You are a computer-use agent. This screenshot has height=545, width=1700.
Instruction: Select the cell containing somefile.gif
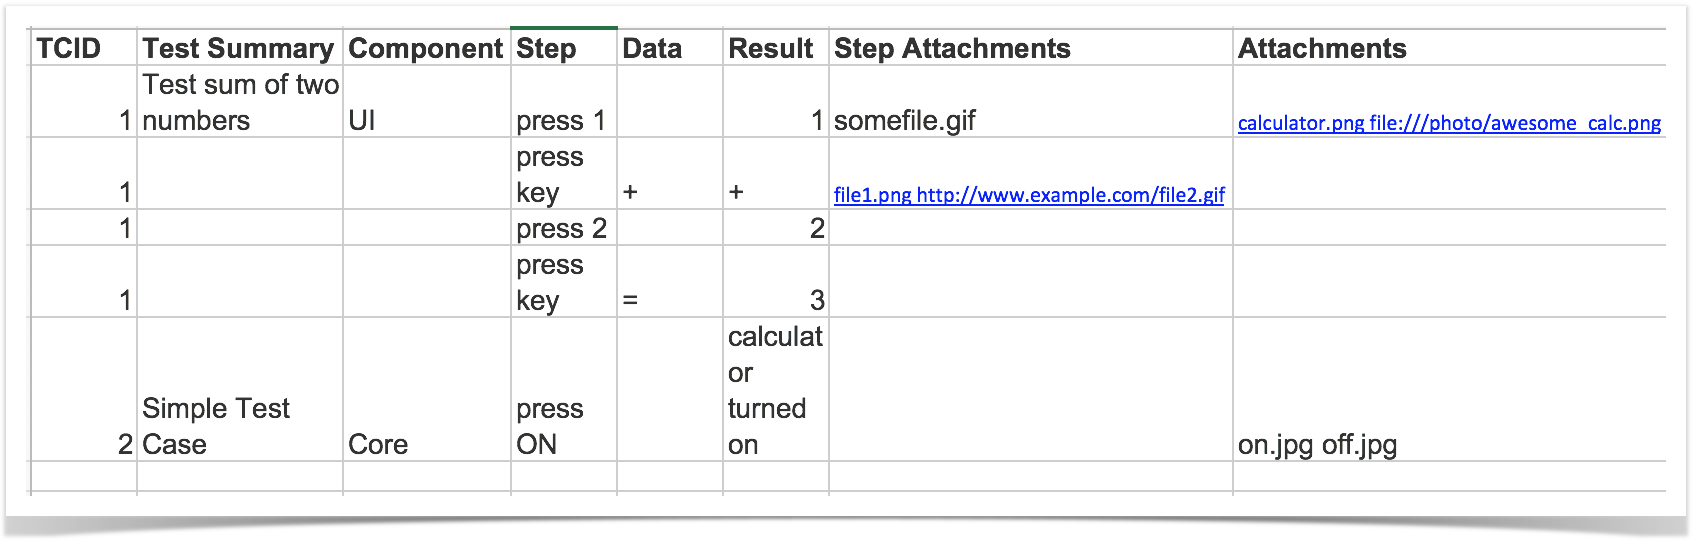point(1031,102)
